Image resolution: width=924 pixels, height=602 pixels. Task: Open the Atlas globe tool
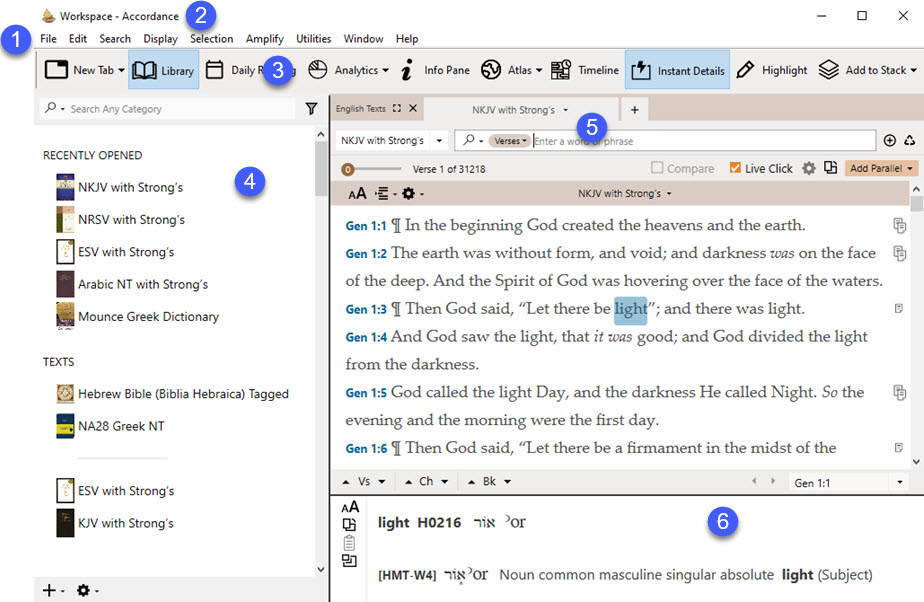coord(491,70)
